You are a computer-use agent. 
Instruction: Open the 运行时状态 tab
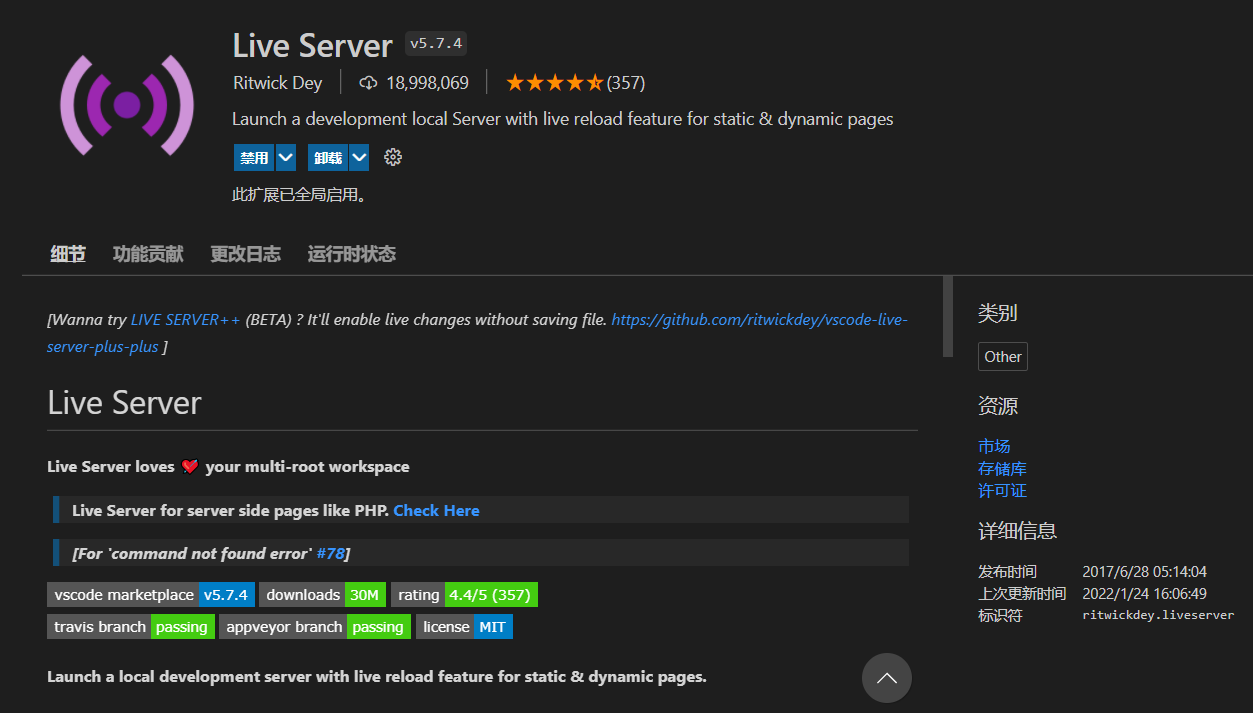352,254
